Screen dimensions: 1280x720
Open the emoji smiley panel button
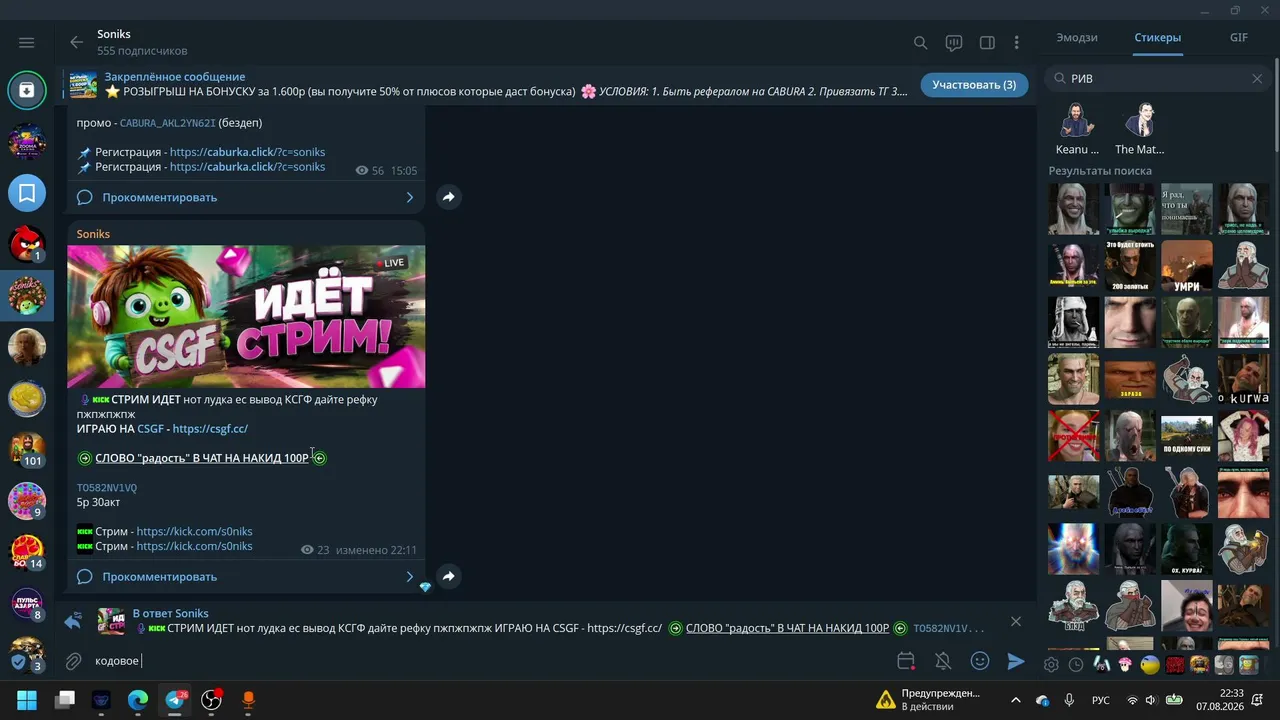980,661
